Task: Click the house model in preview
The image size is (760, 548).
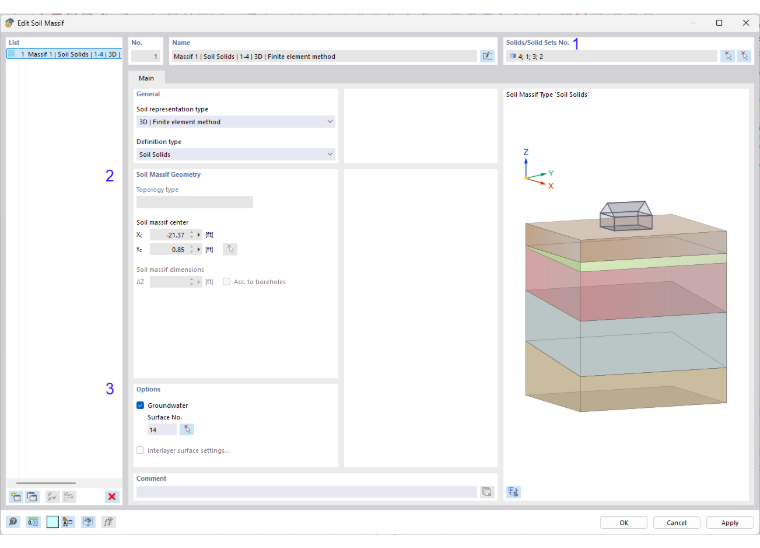Action: click(x=626, y=216)
